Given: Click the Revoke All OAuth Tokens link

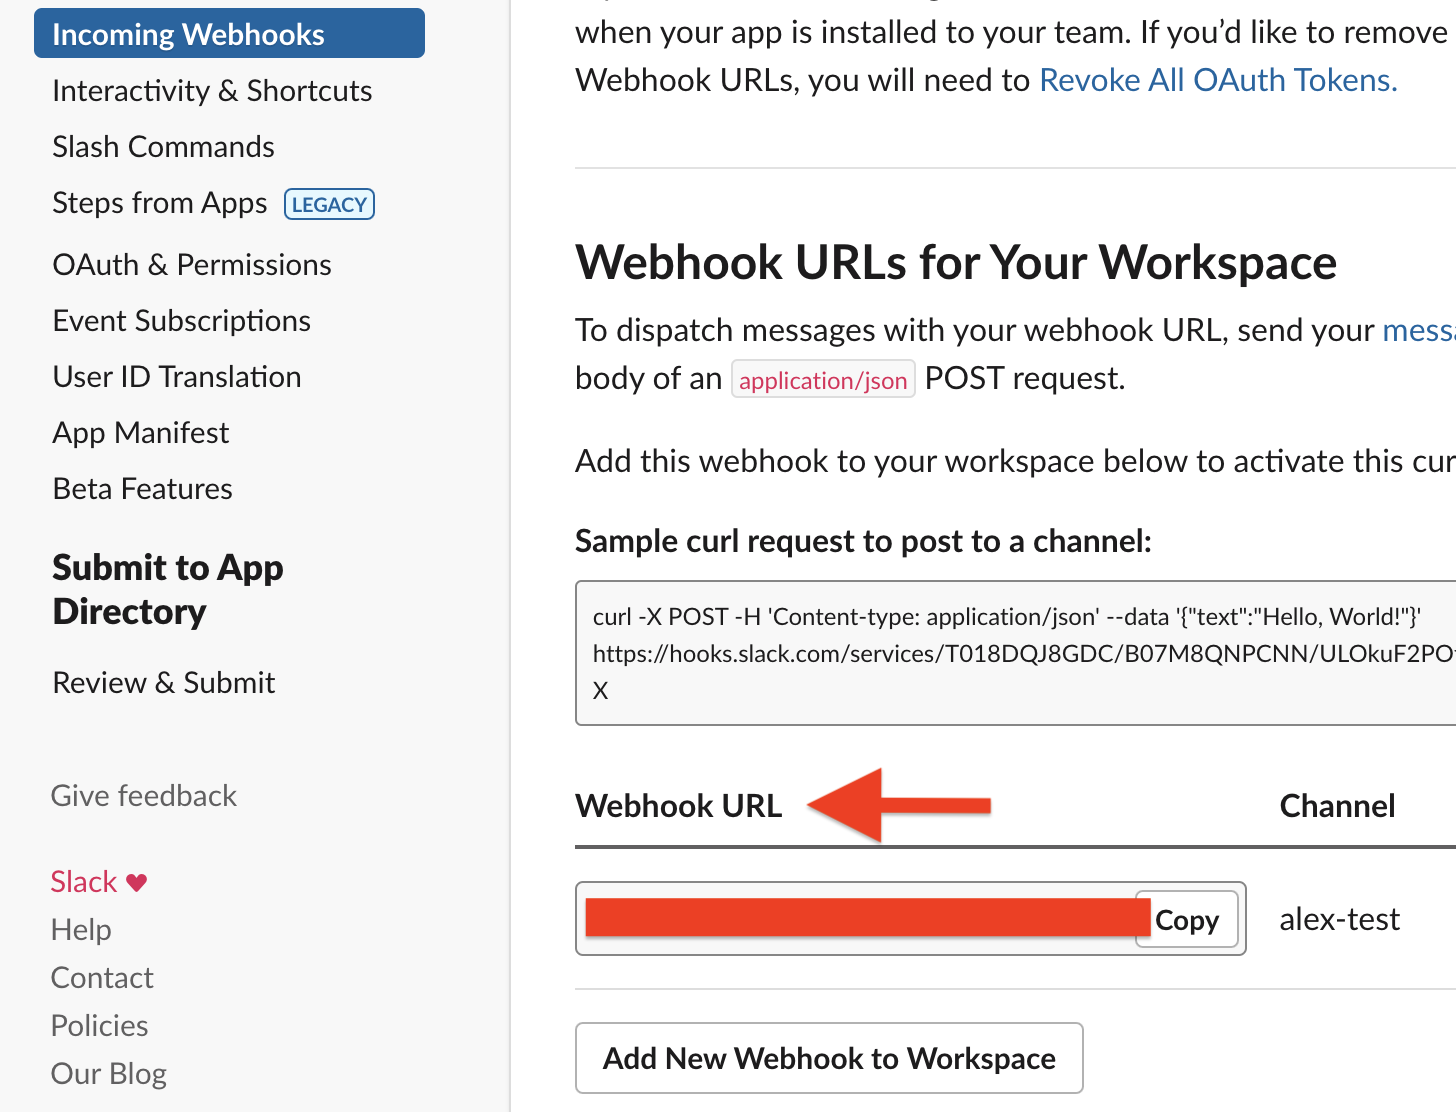Looking at the screenshot, I should (1218, 80).
